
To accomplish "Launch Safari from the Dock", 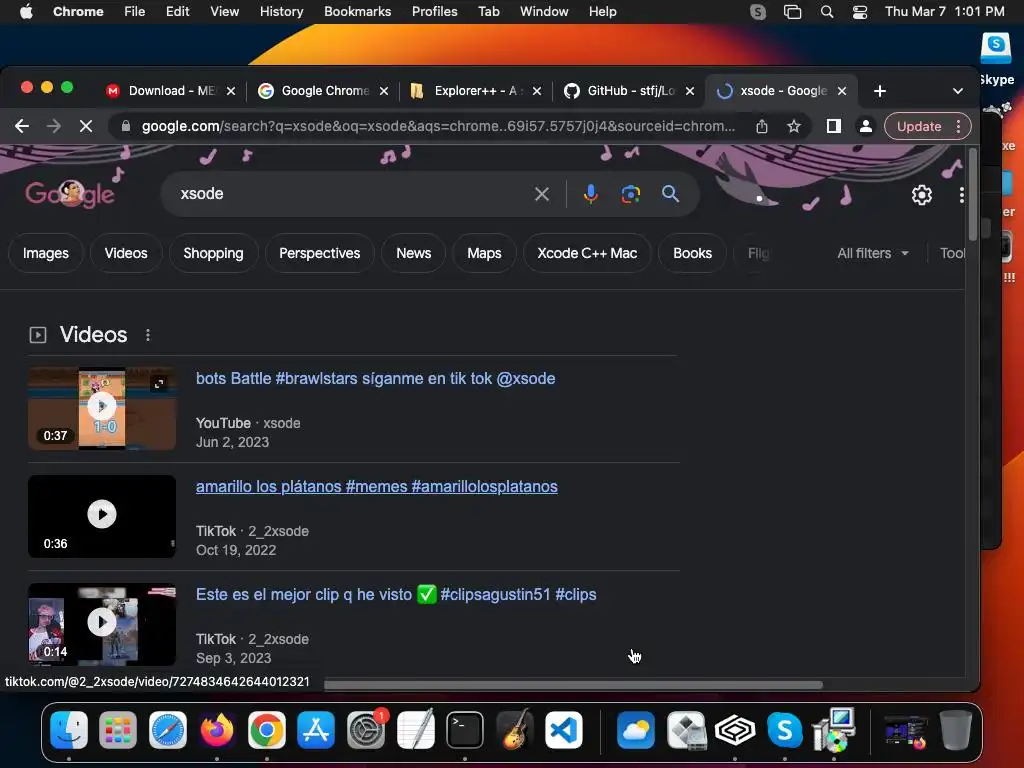I will 168,729.
